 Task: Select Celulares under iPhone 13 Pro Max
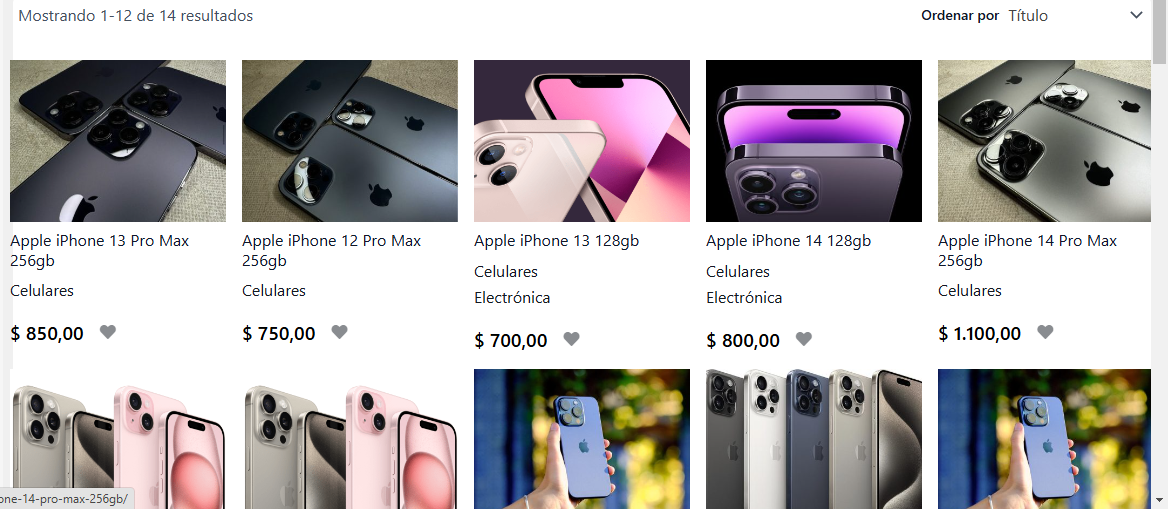click(42, 291)
